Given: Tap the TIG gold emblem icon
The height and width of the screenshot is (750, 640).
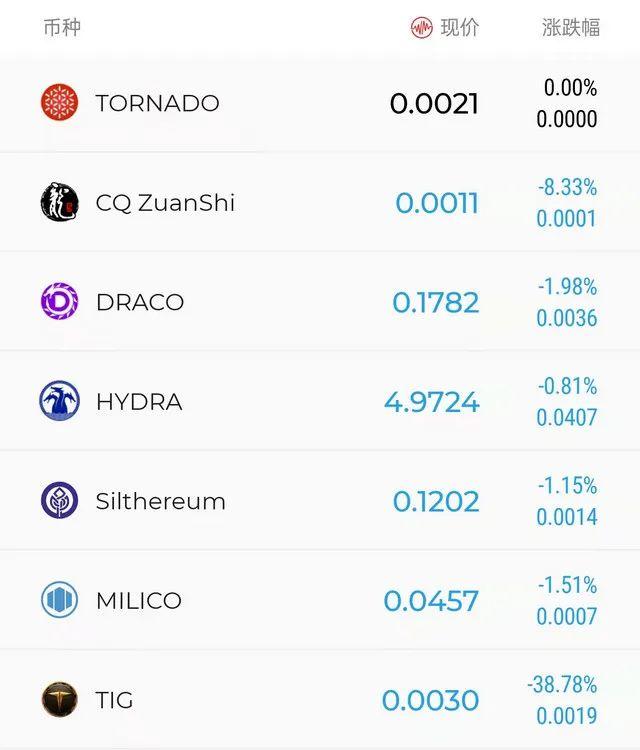Looking at the screenshot, I should (x=59, y=700).
